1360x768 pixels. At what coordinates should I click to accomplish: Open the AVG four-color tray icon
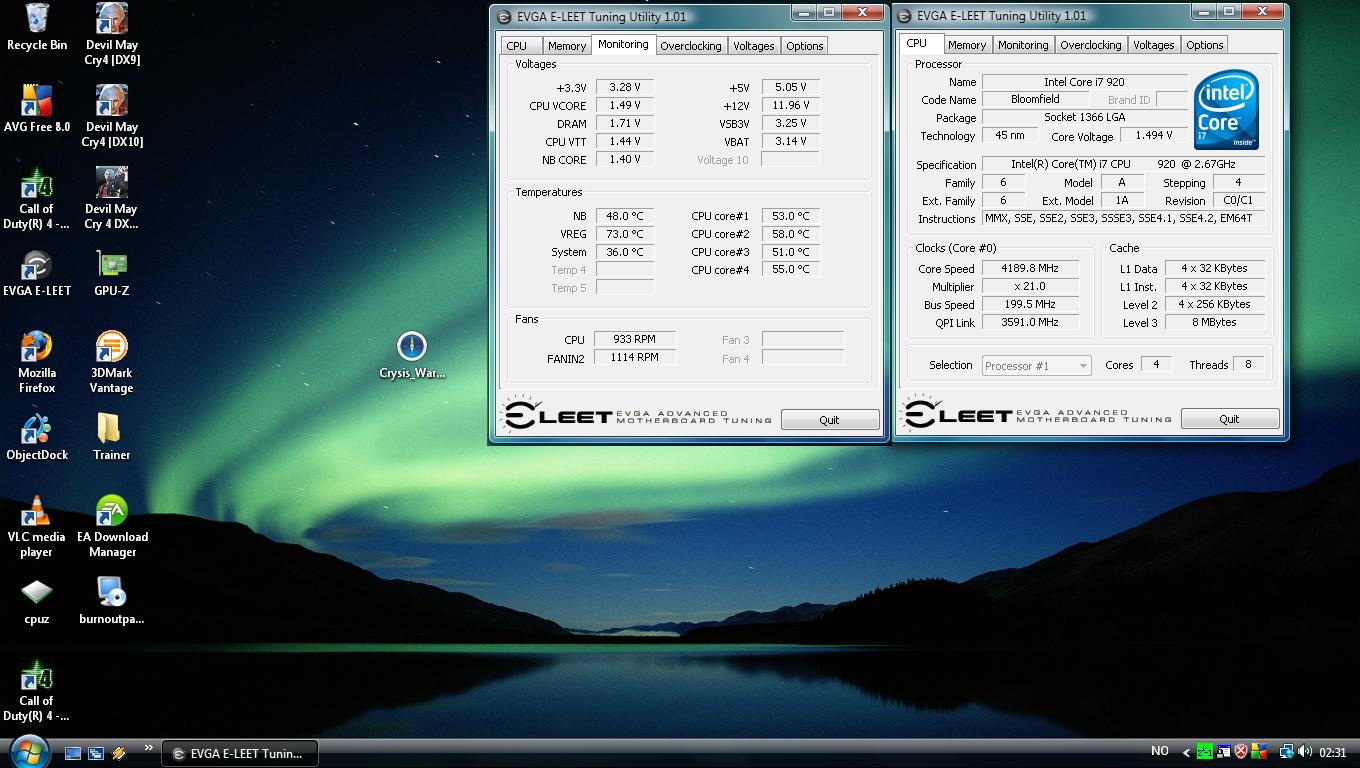pos(1259,752)
